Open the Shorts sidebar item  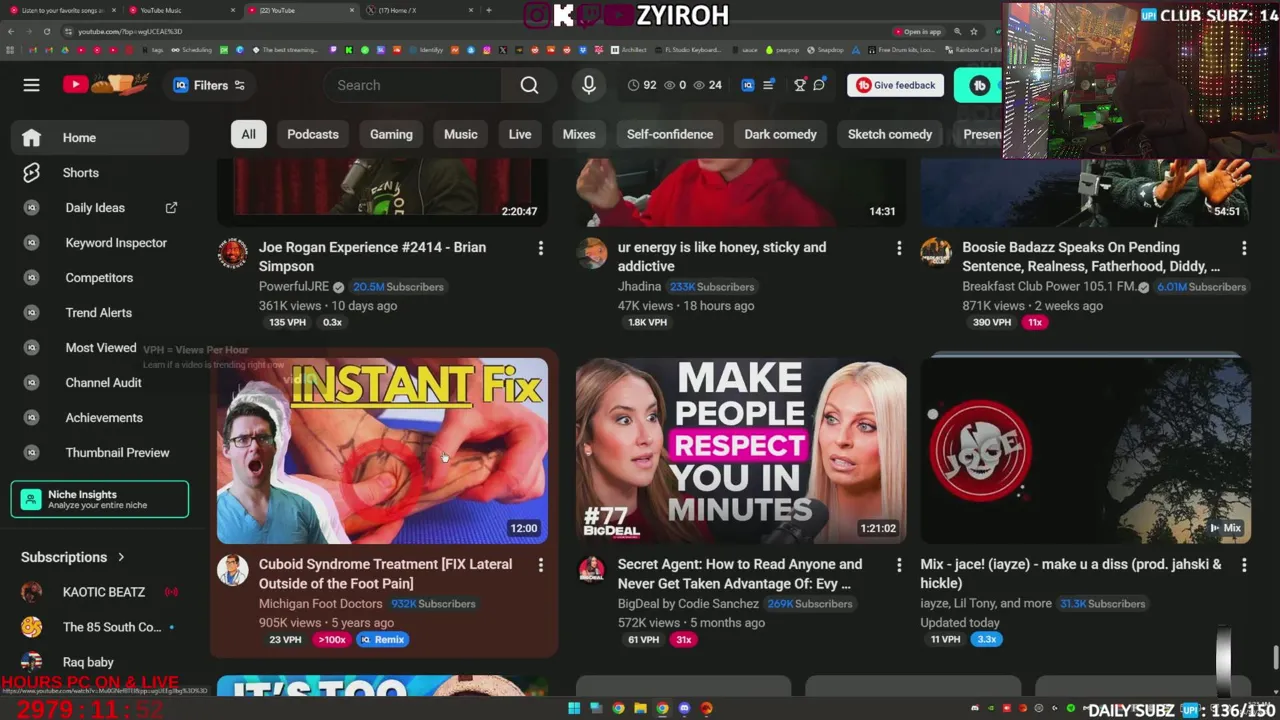coord(99,172)
